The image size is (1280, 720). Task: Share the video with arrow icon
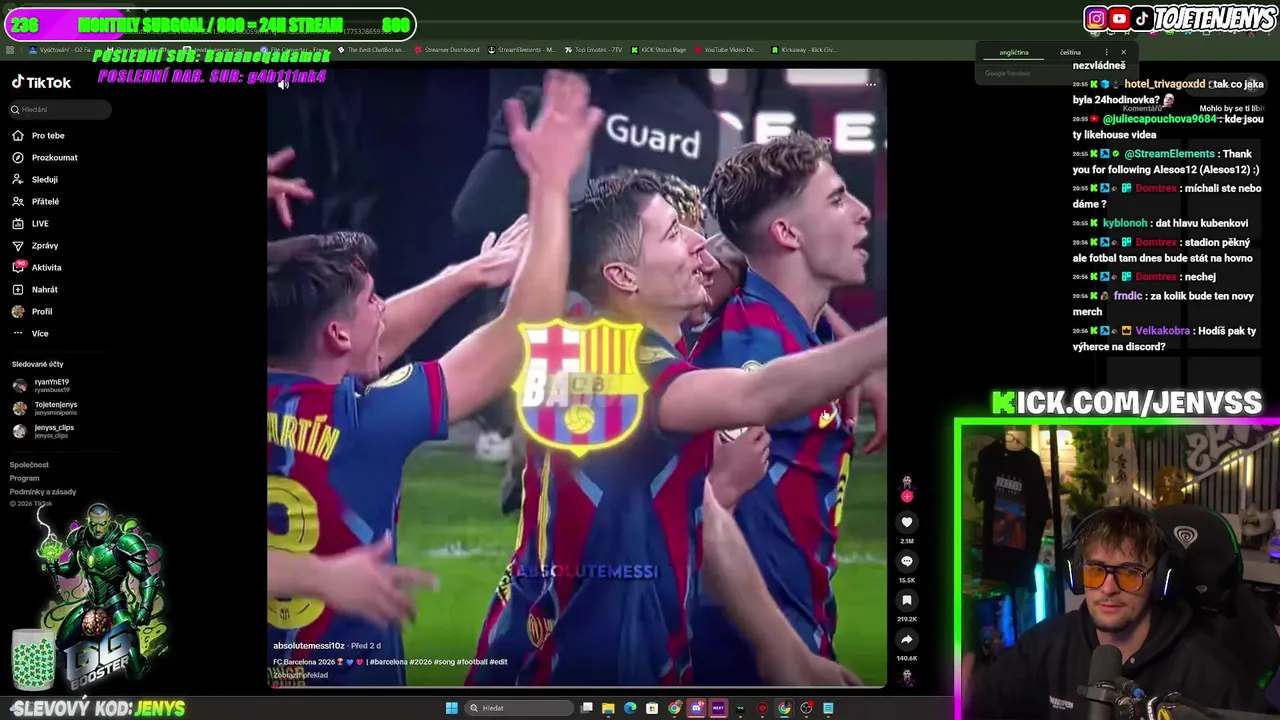coord(907,639)
